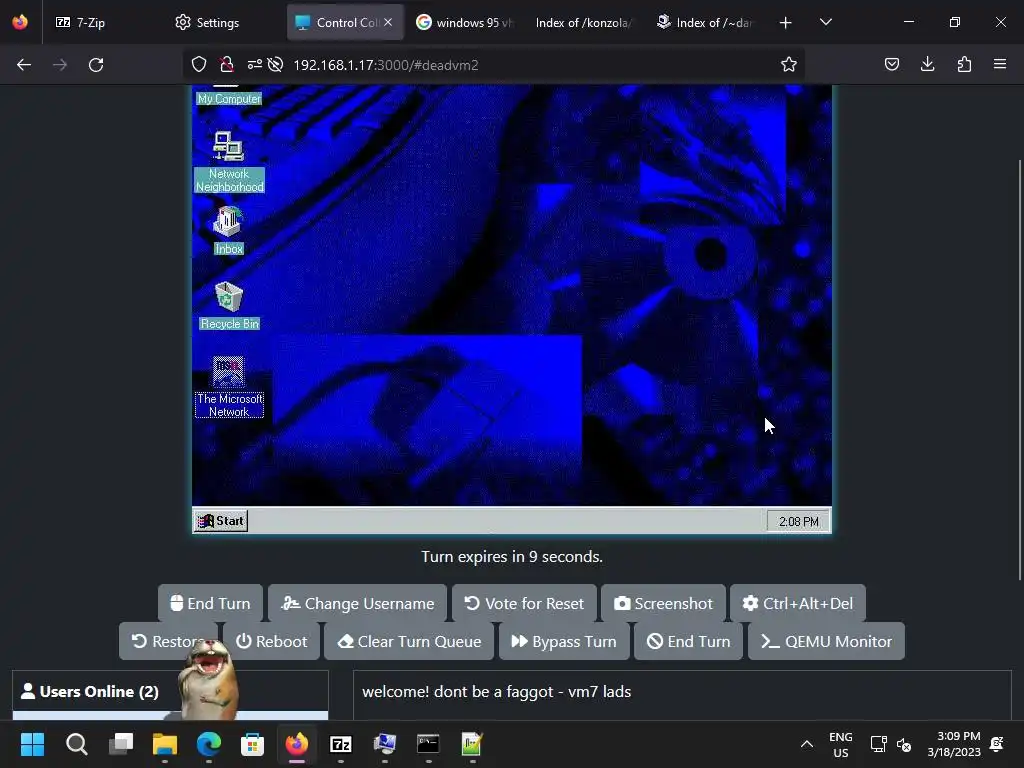
Task: Go back with the browser back arrow
Action: pyautogui.click(x=24, y=65)
